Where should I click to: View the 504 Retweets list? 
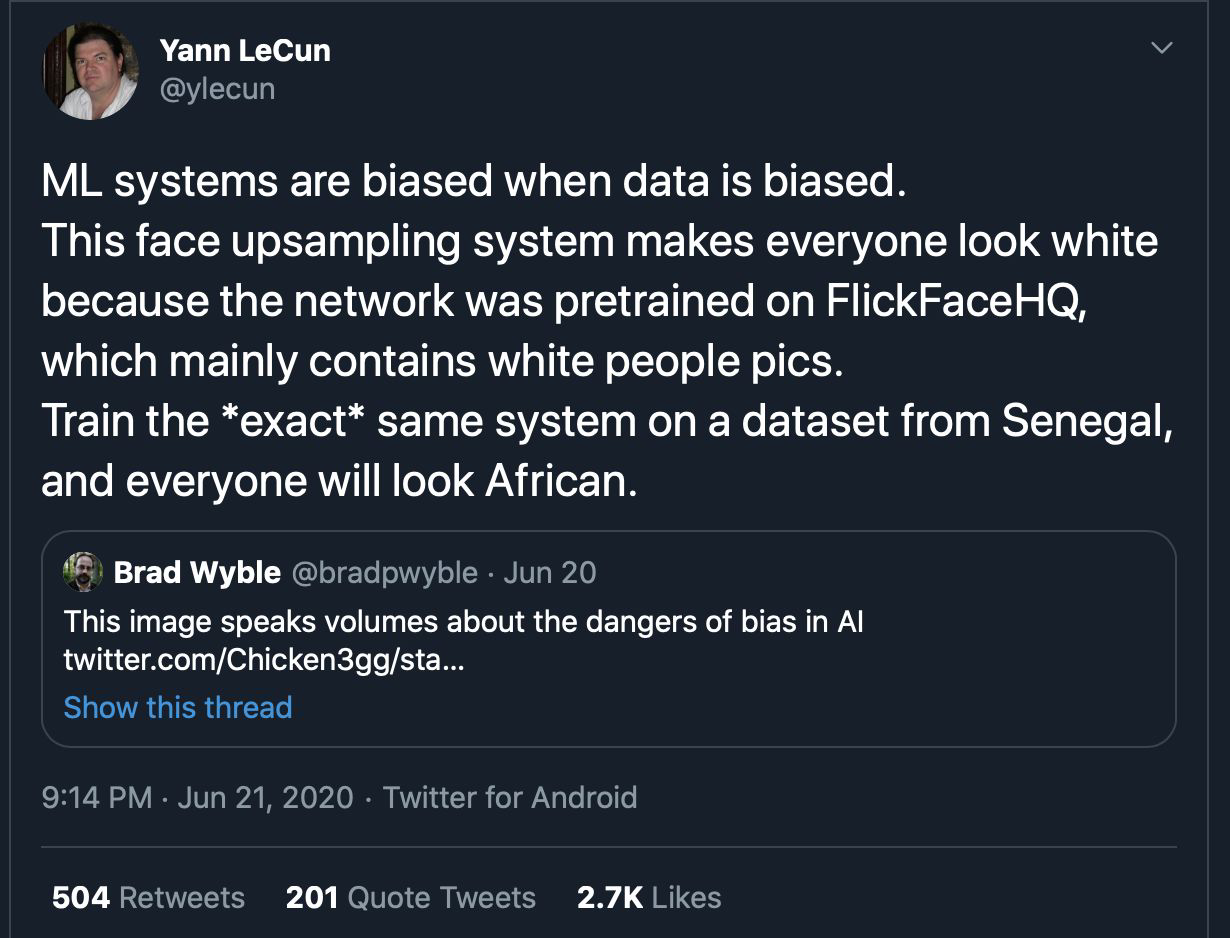(148, 897)
